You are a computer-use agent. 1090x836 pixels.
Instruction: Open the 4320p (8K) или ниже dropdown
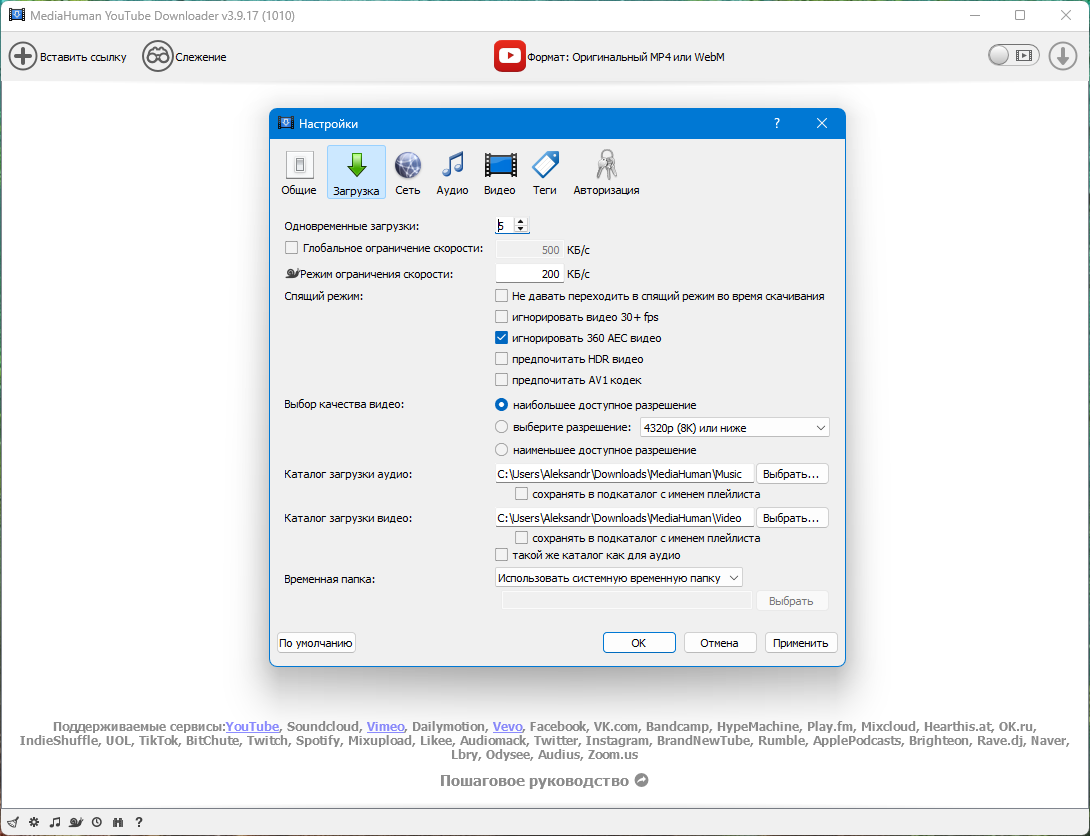735,427
